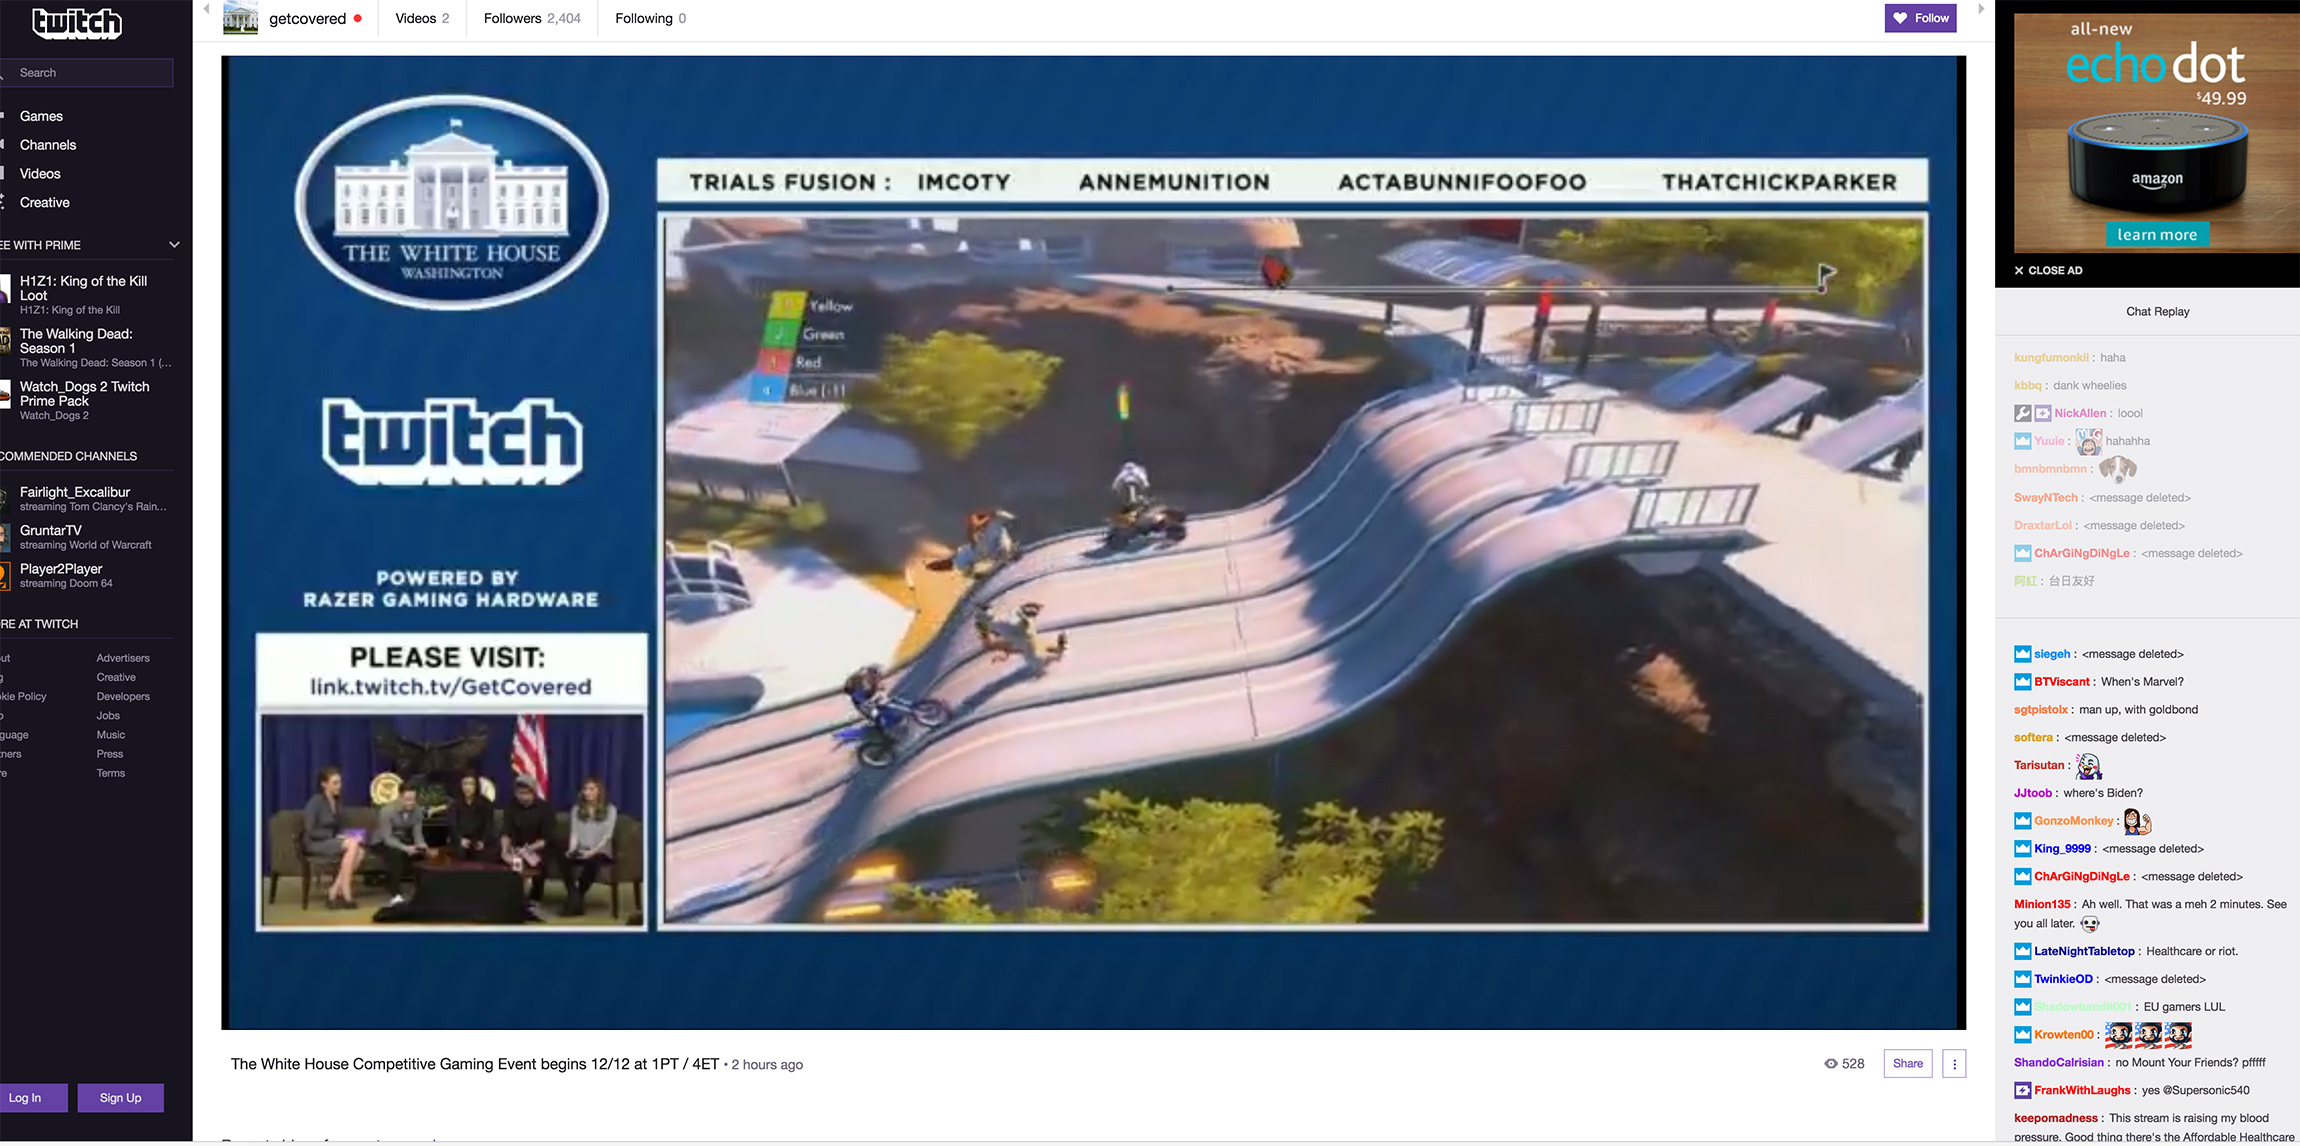
Task: Click into the Search field
Action: point(88,73)
